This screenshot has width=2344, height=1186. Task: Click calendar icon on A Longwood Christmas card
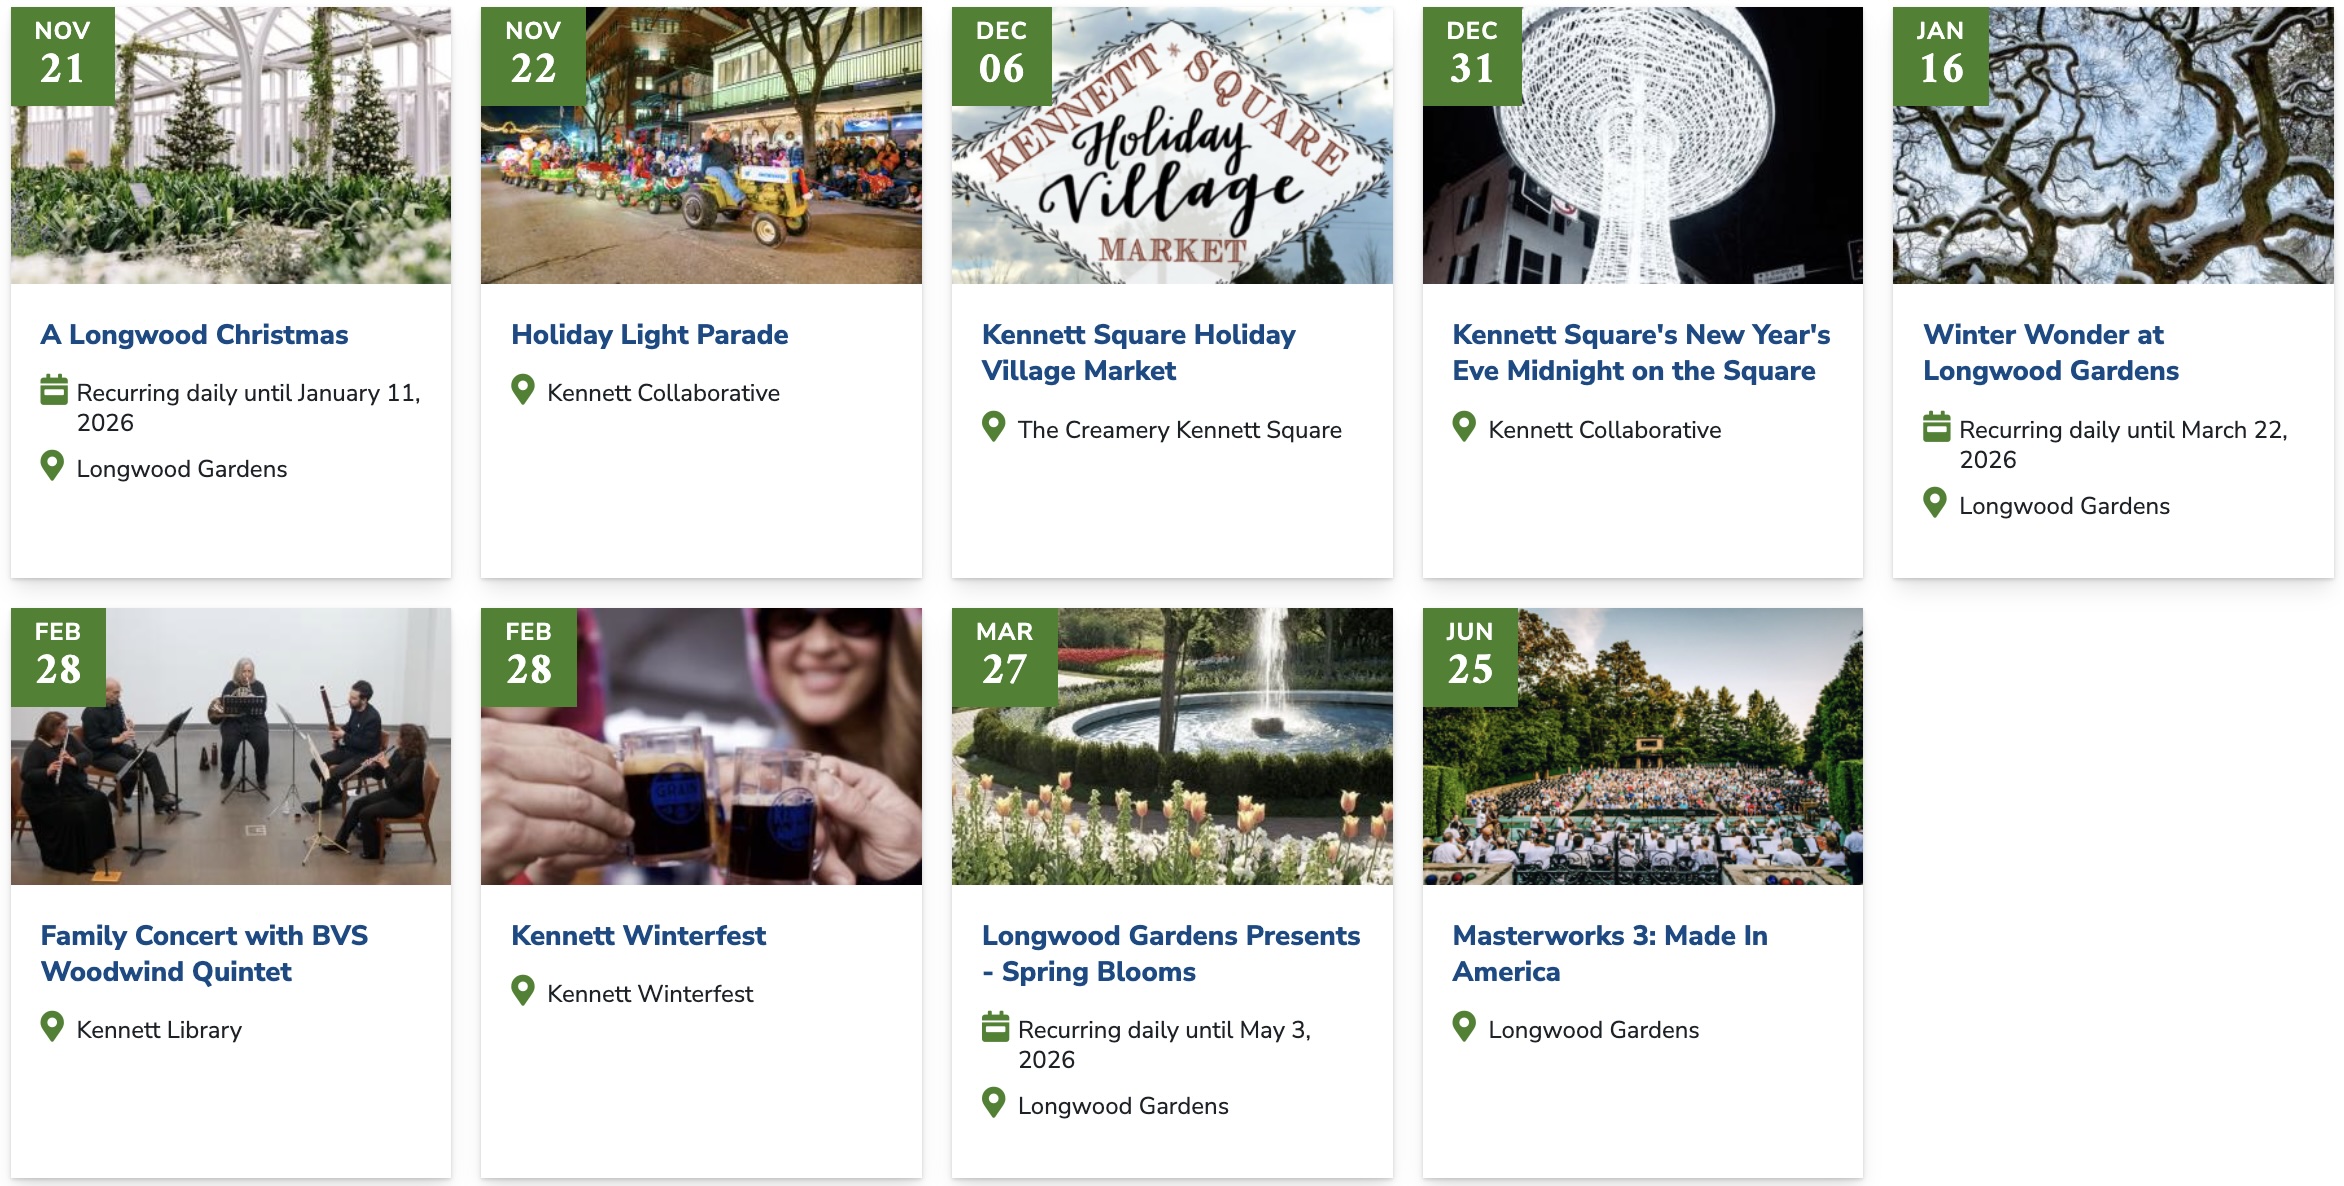pyautogui.click(x=53, y=390)
